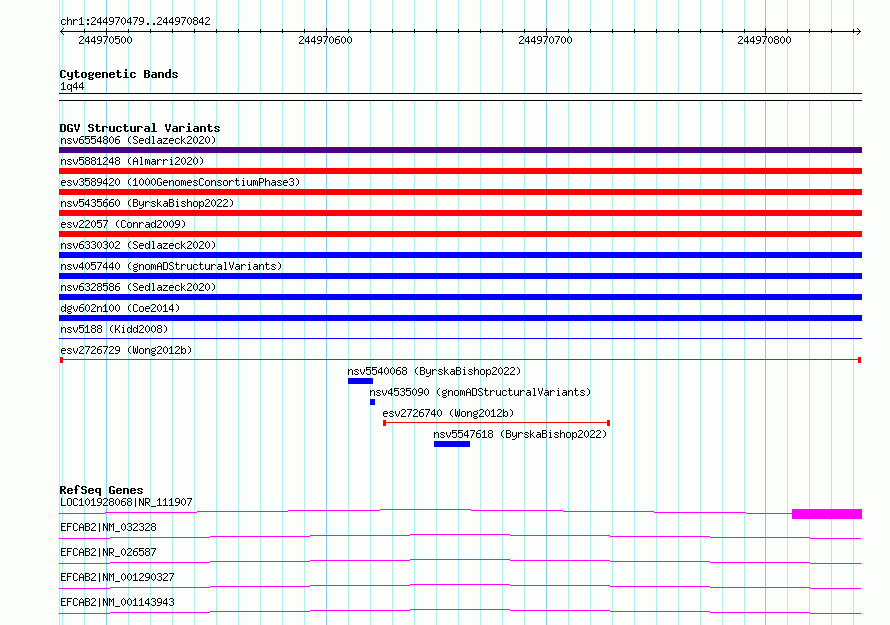Click the esv2726740 (Wong2012b) label
This screenshot has width=890, height=625.
448,413
